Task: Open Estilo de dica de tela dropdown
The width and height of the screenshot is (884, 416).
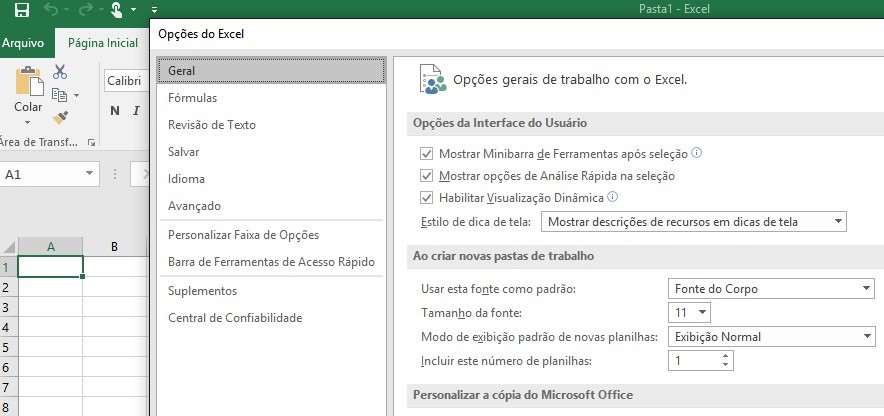Action: click(x=693, y=222)
